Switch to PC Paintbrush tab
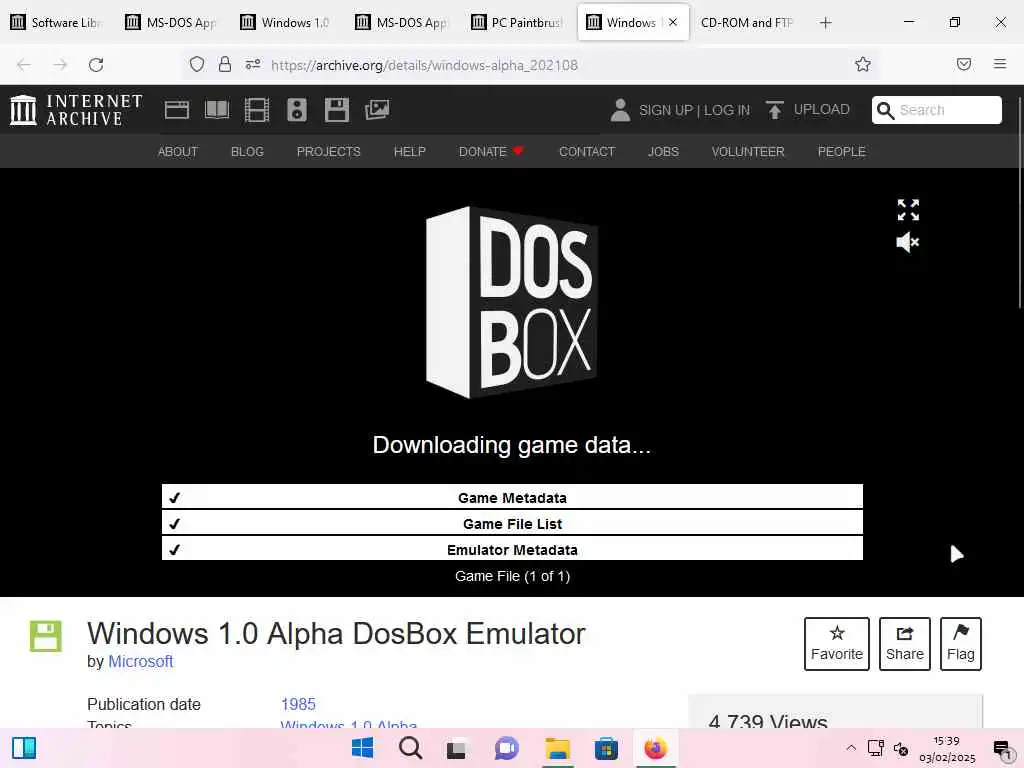The image size is (1024, 768). [x=519, y=22]
